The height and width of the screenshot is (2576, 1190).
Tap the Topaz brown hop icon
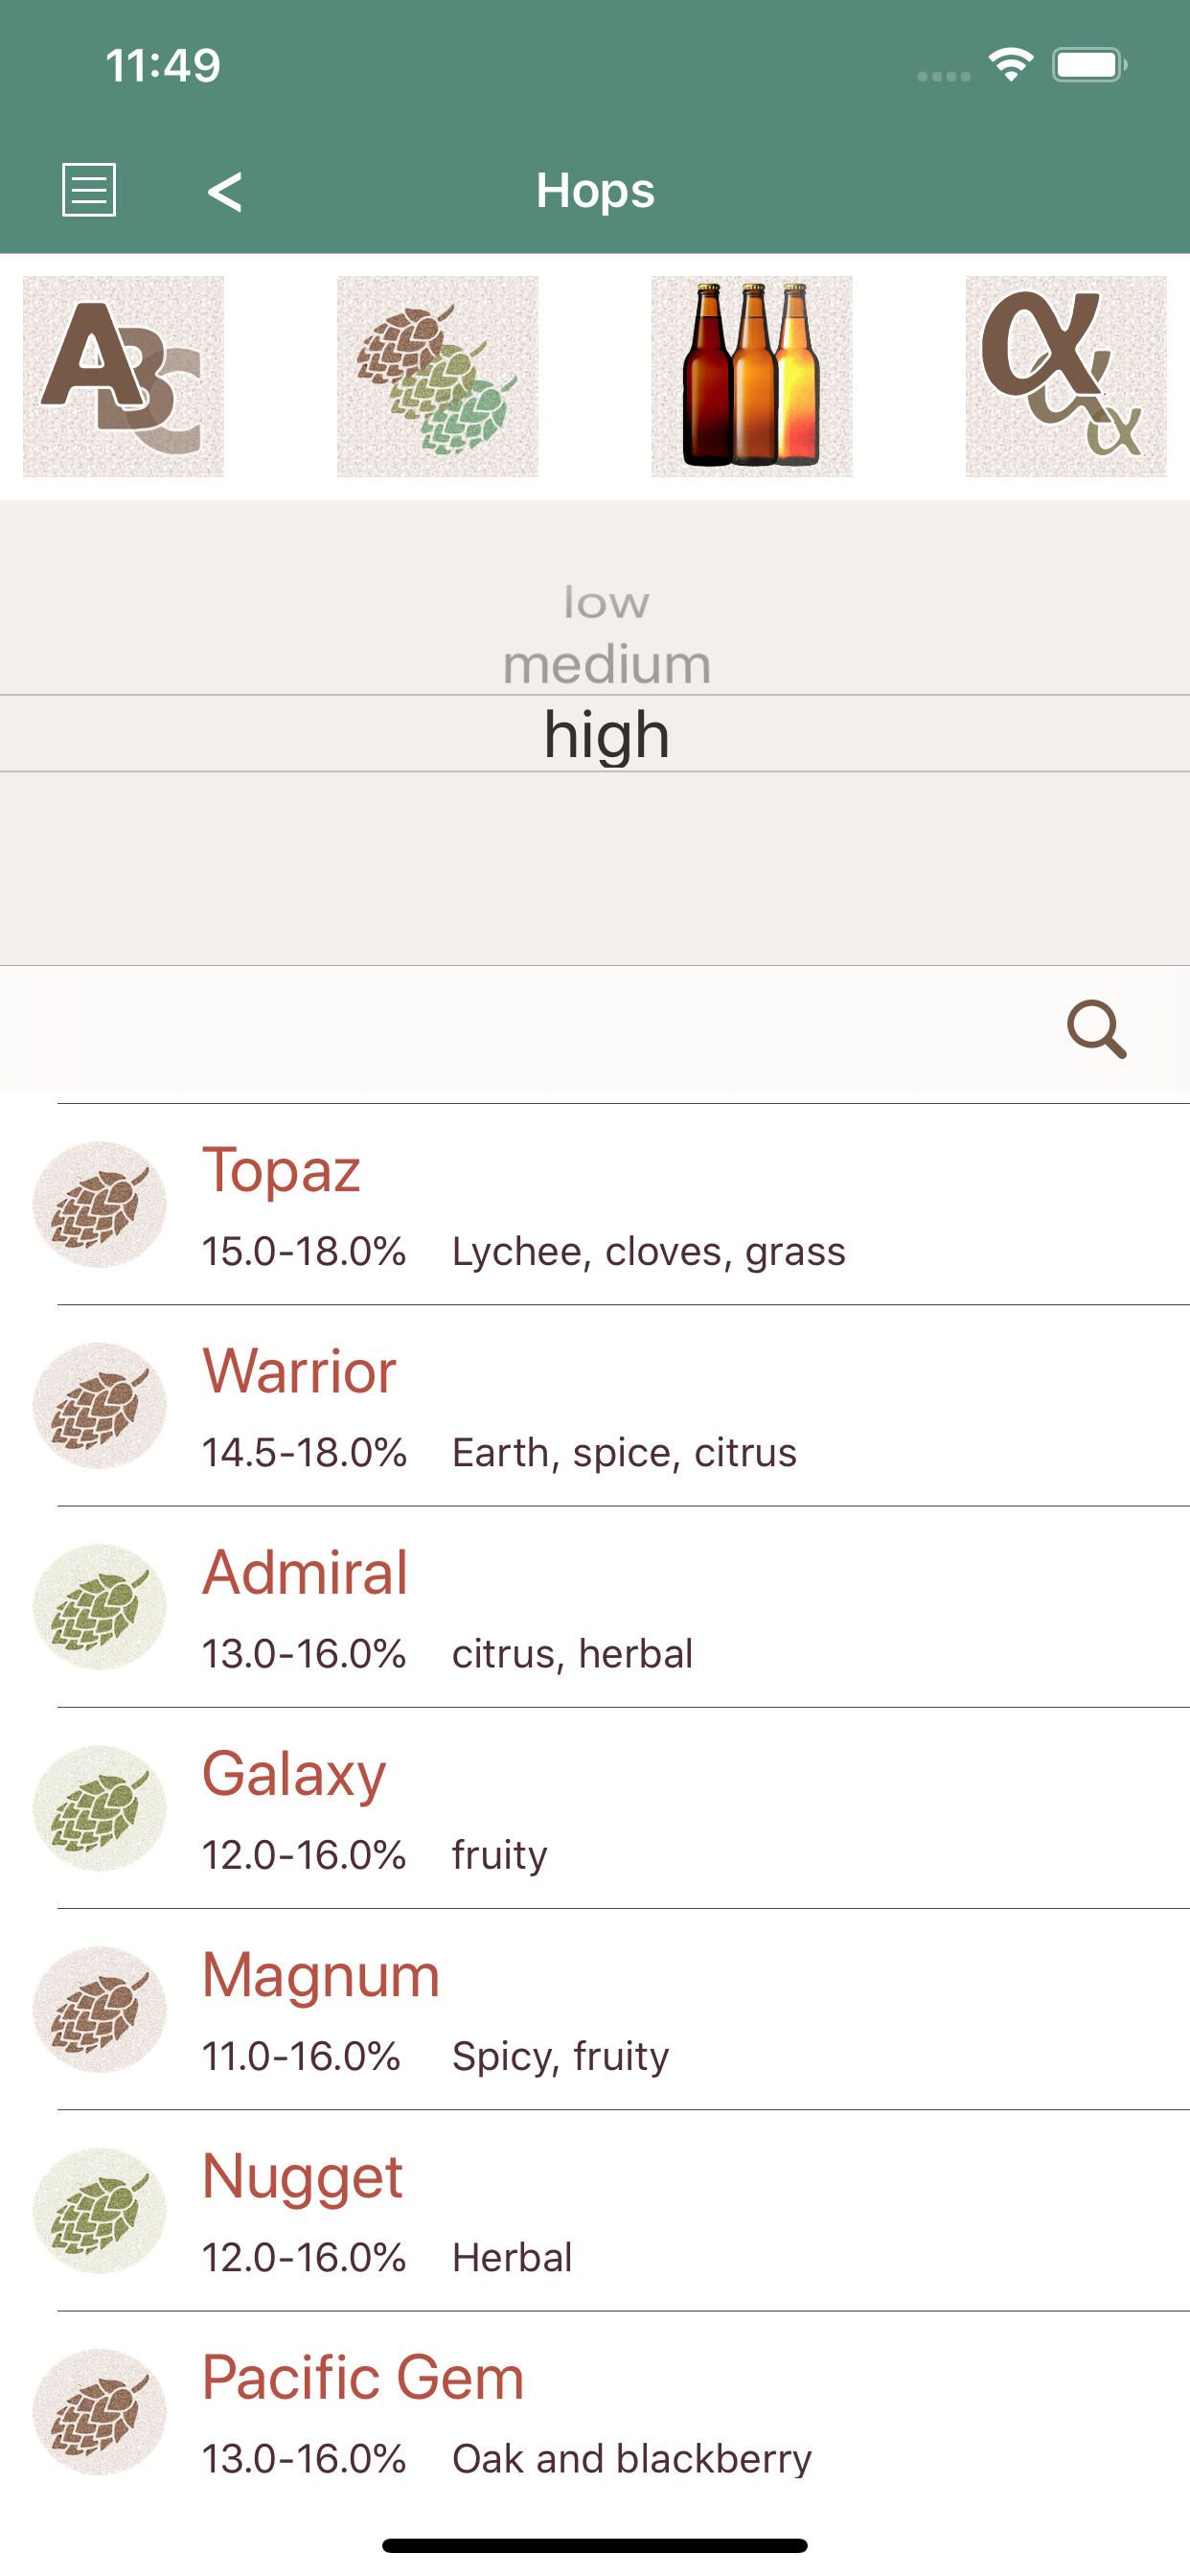point(99,1205)
